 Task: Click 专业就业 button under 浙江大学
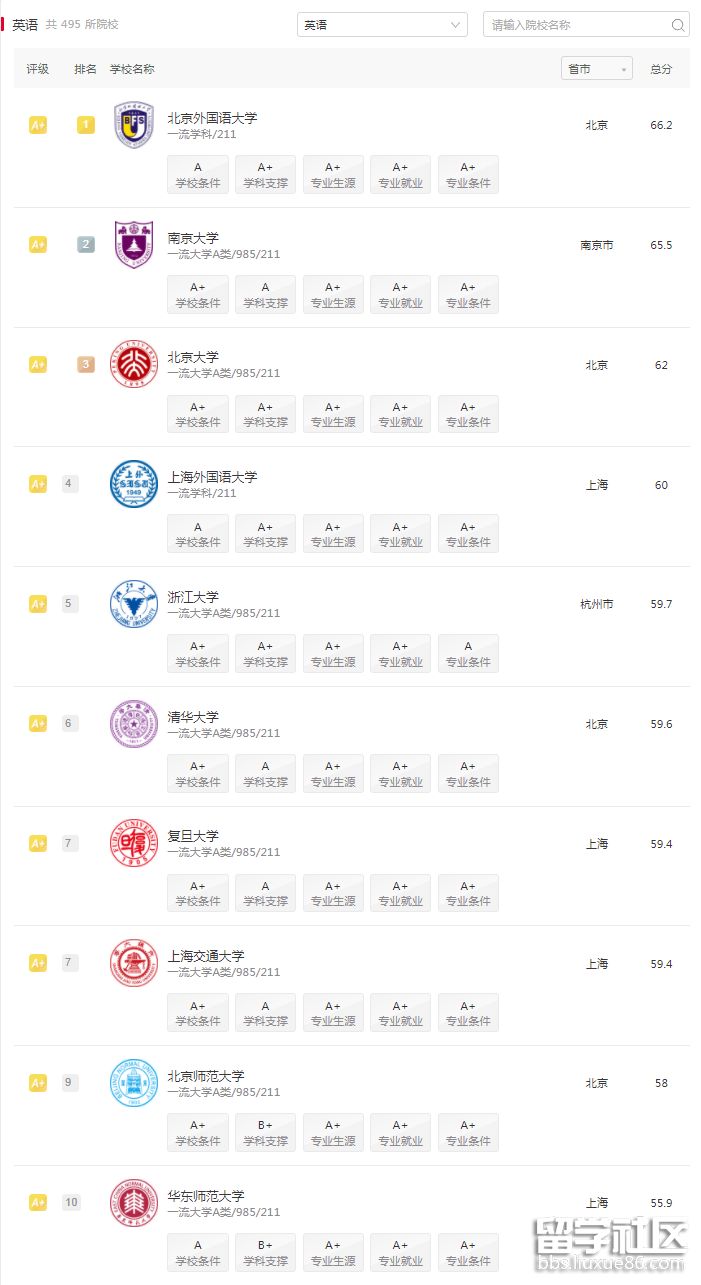click(400, 654)
